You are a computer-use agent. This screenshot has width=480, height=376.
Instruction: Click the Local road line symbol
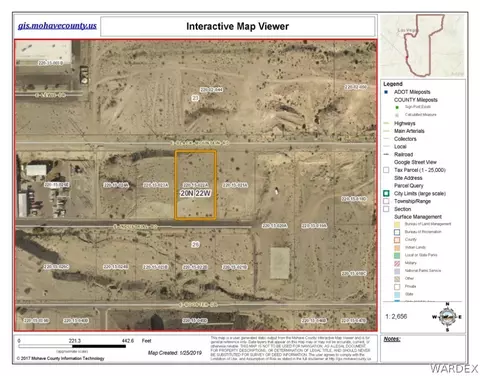pos(387,147)
